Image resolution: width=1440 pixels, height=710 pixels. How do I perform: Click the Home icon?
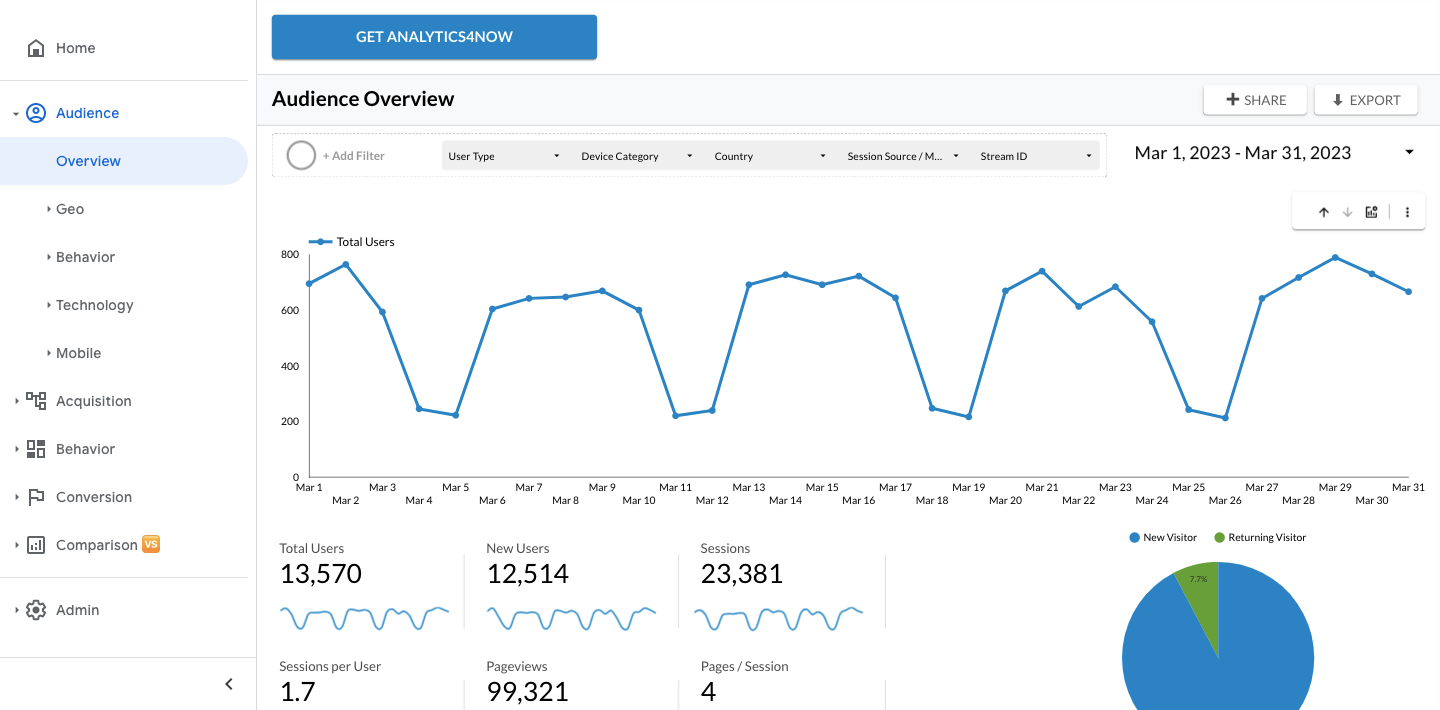tap(36, 47)
